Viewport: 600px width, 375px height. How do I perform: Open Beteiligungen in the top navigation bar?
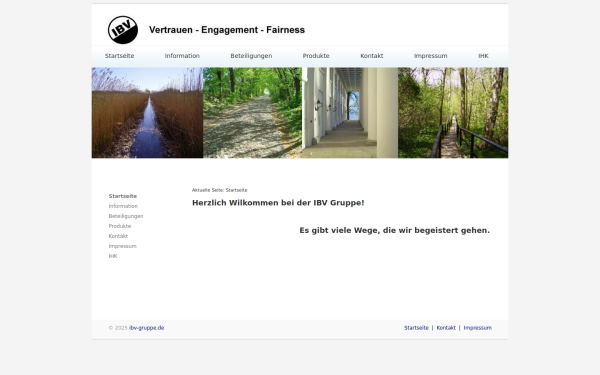(x=251, y=56)
